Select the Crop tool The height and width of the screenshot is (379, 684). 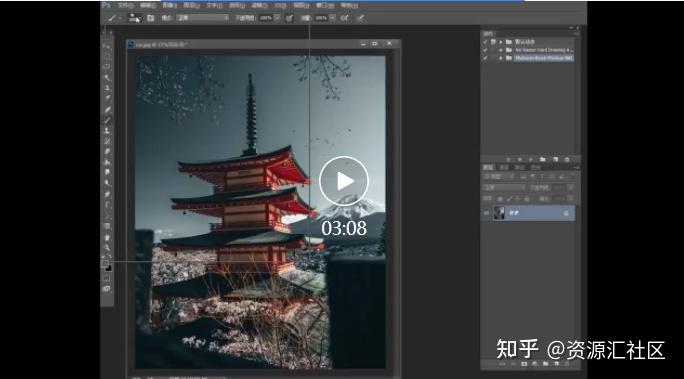107,88
